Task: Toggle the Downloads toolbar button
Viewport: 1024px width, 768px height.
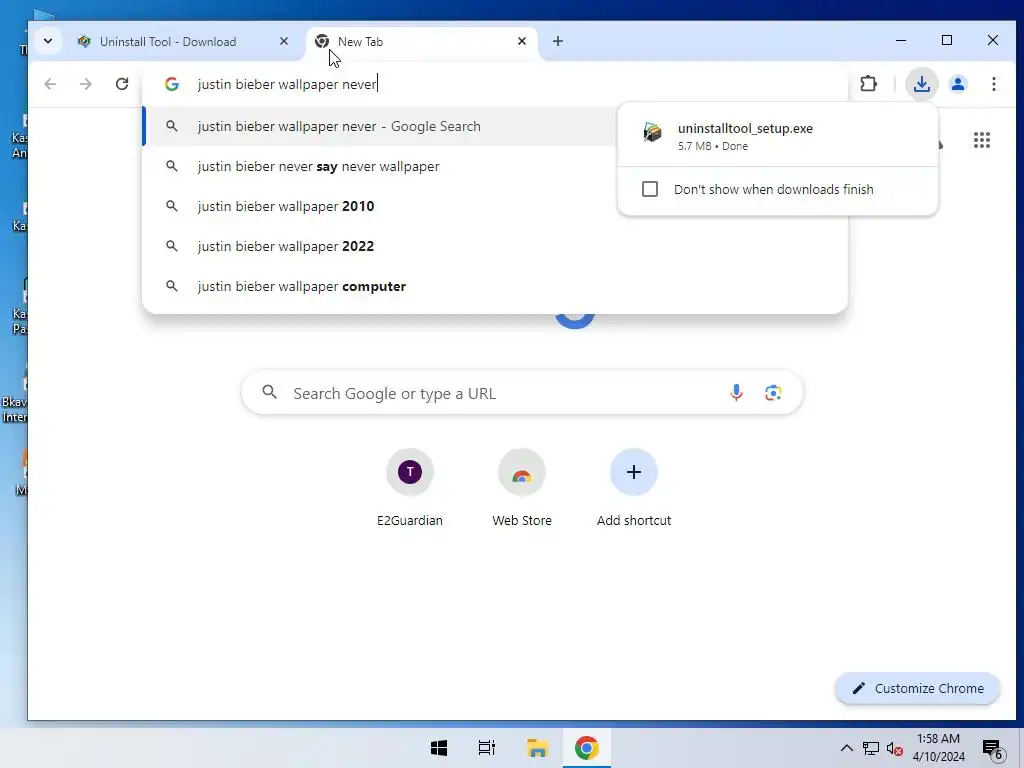Action: [x=921, y=84]
